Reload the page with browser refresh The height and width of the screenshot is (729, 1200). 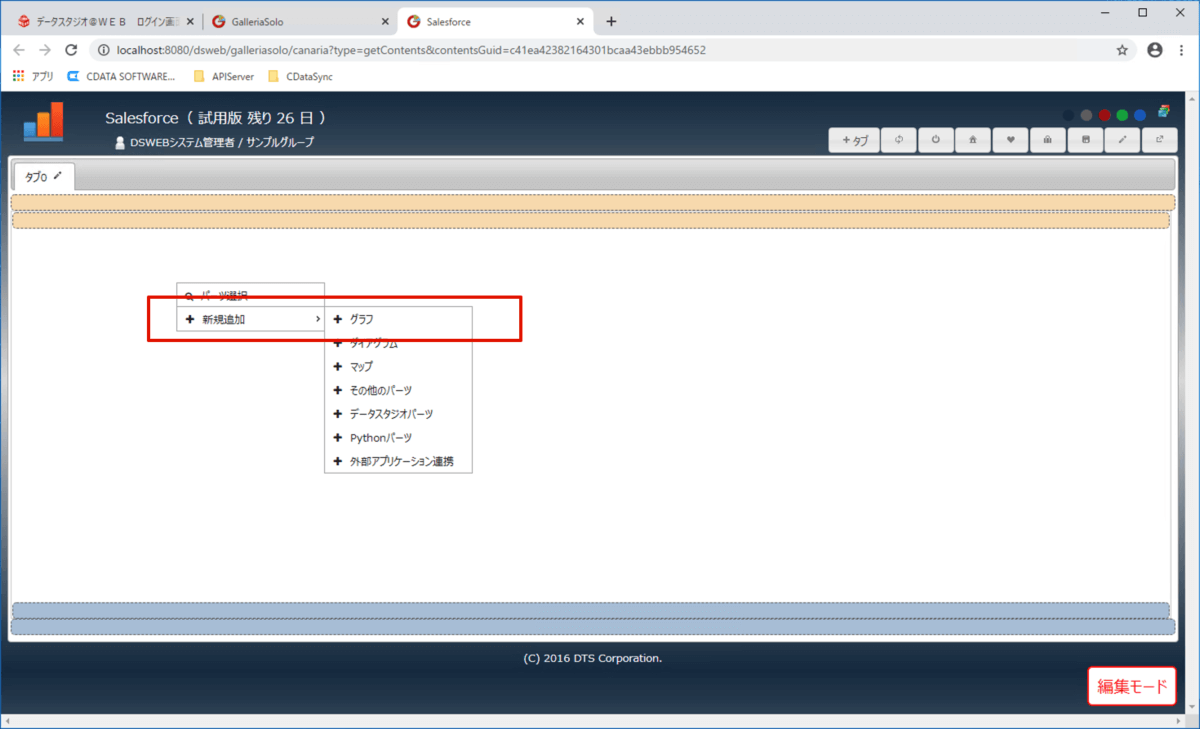[x=71, y=49]
